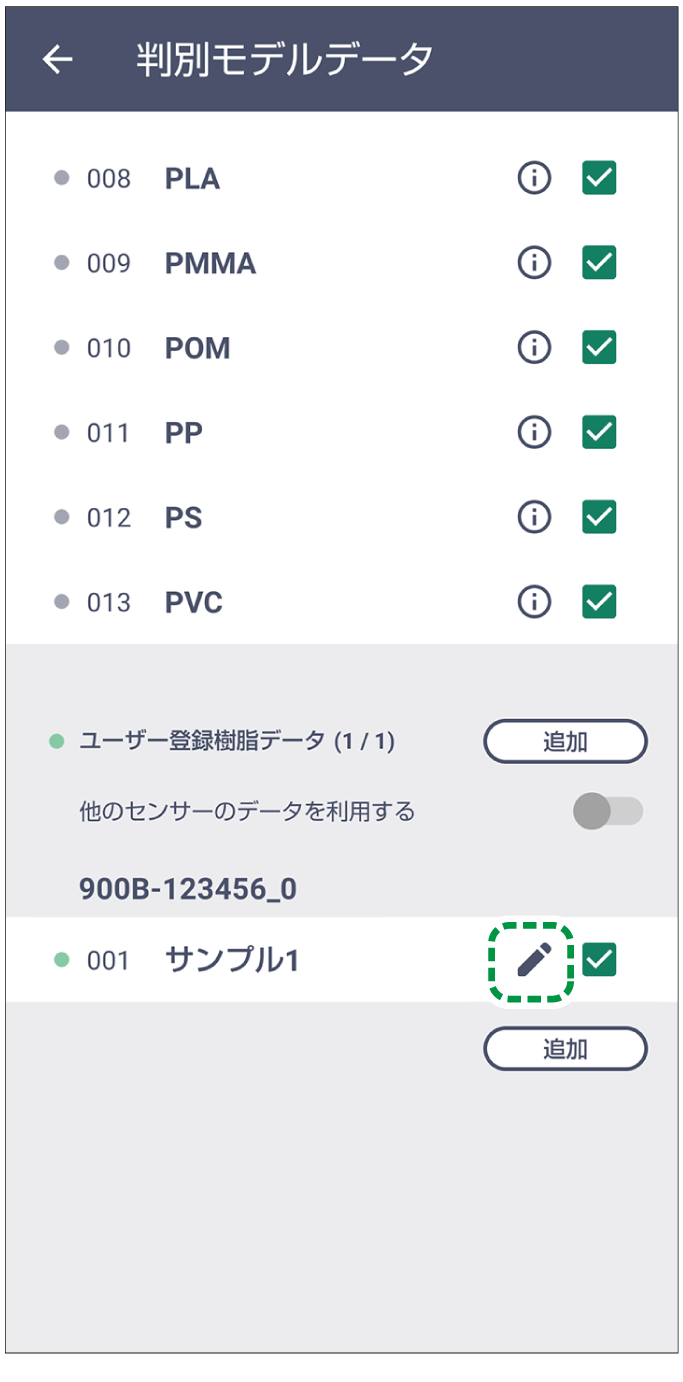Screen dimensions: 683x1382
Task: Toggle the サンプル1 checkbox
Action: click(599, 960)
